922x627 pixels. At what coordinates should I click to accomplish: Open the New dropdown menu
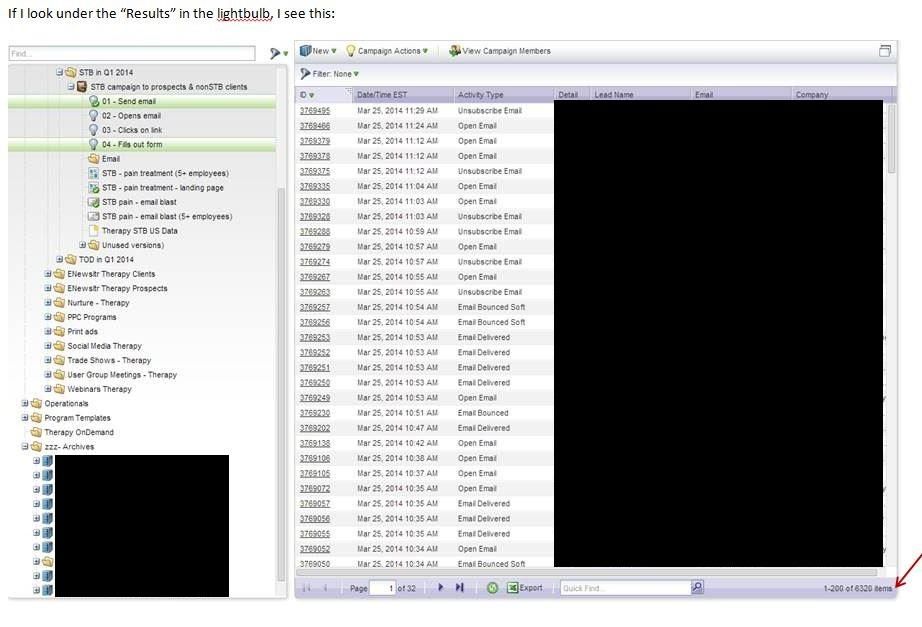(319, 51)
